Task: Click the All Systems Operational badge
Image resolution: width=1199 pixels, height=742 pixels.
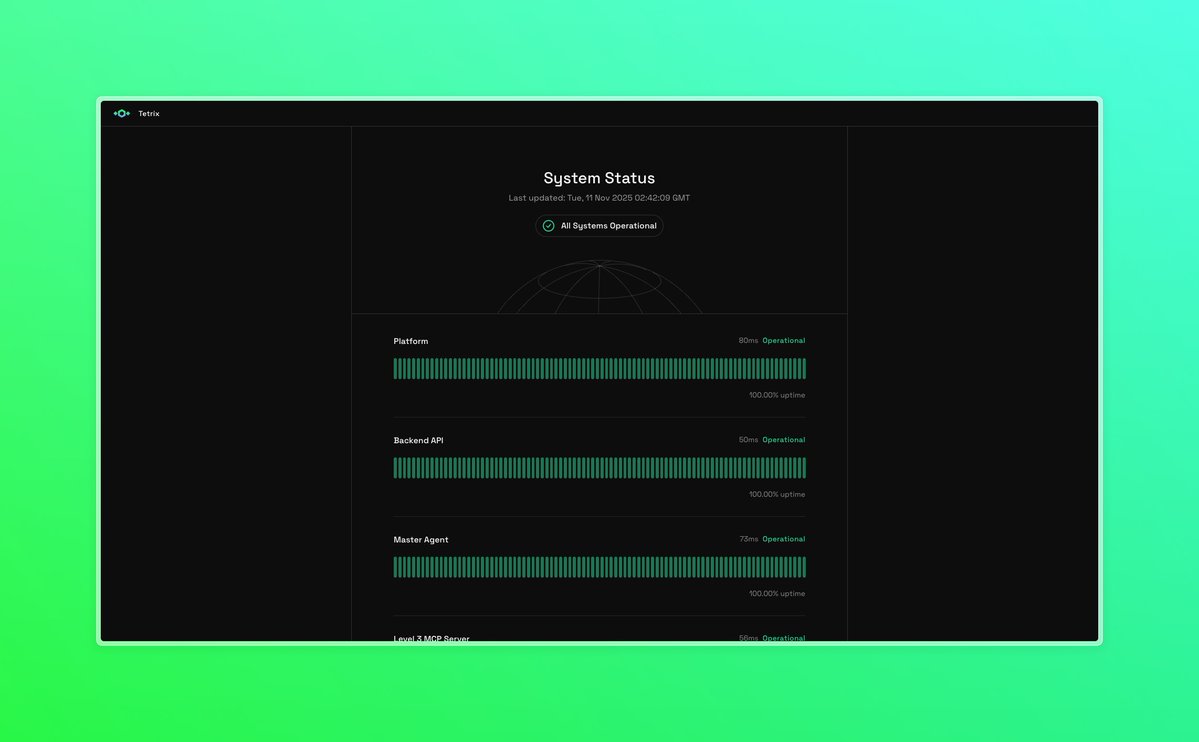Action: click(x=599, y=225)
